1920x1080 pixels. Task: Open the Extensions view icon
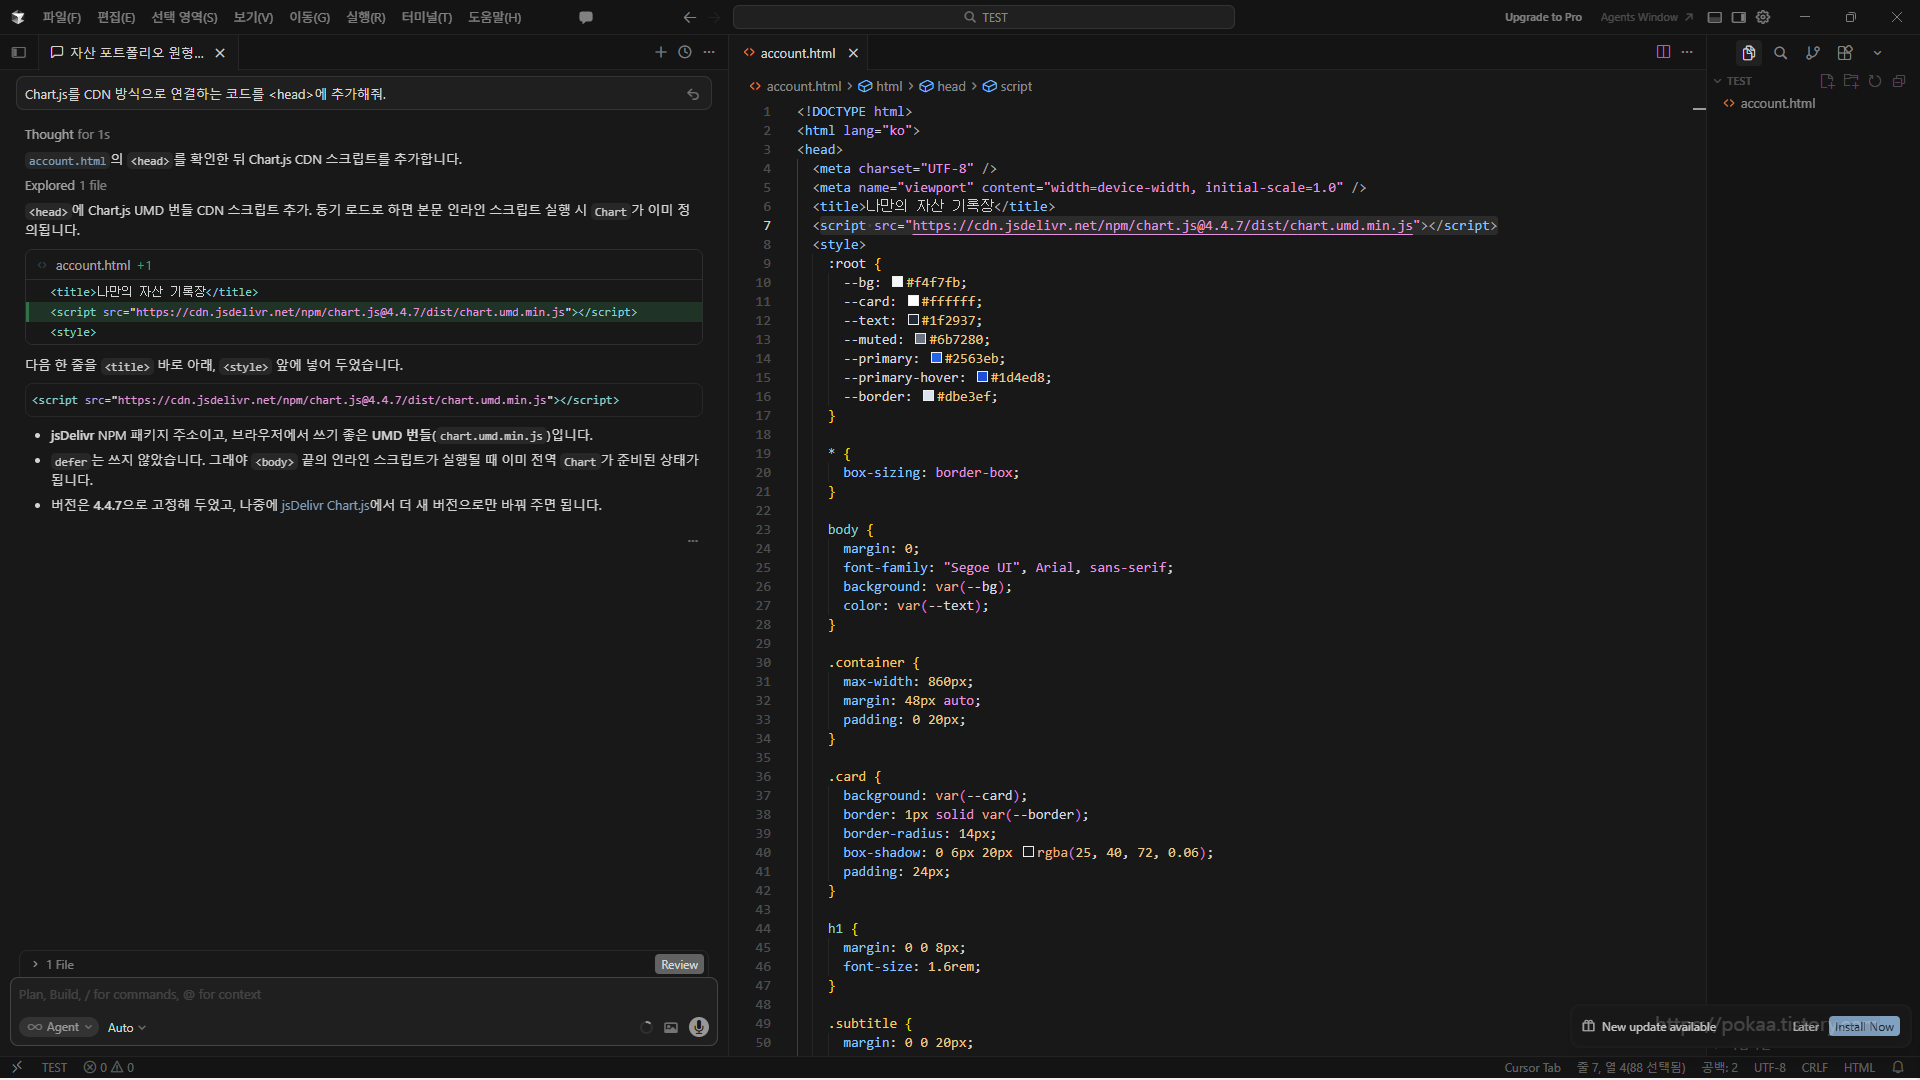(1845, 53)
